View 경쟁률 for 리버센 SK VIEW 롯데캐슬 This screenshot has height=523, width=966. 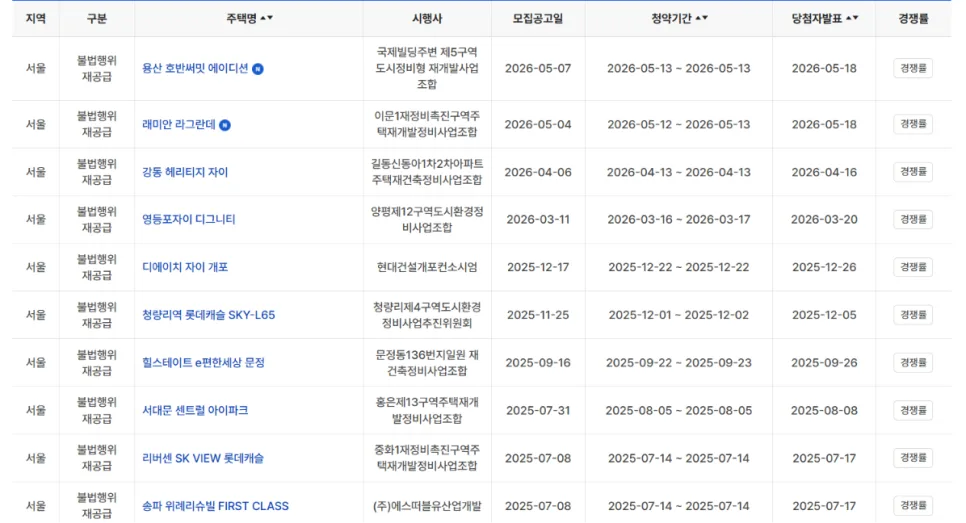(913, 458)
